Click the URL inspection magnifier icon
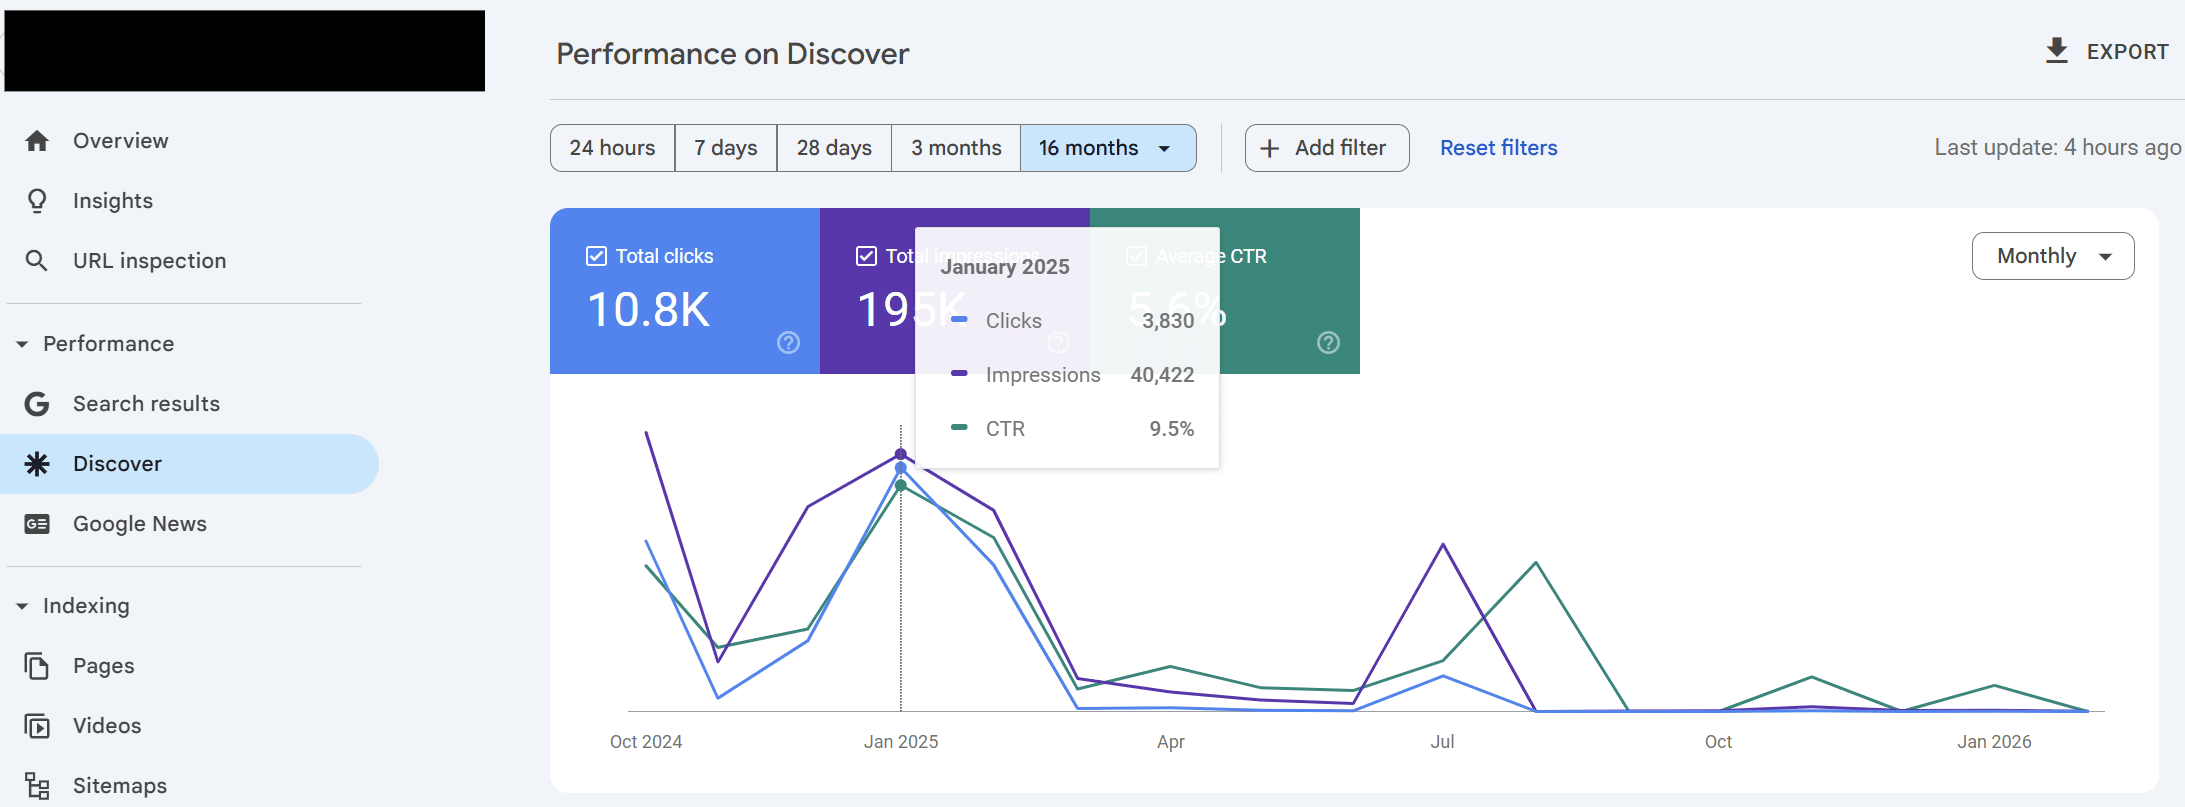 (x=37, y=261)
